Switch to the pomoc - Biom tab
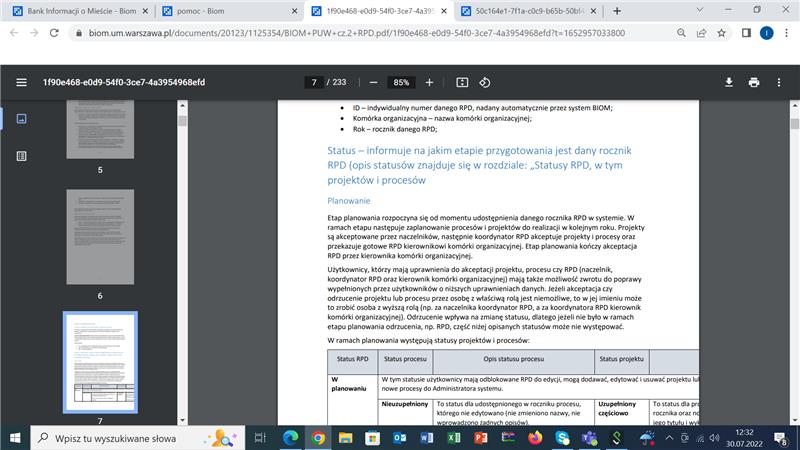Screen dimensions: 800x450 (x=220, y=10)
